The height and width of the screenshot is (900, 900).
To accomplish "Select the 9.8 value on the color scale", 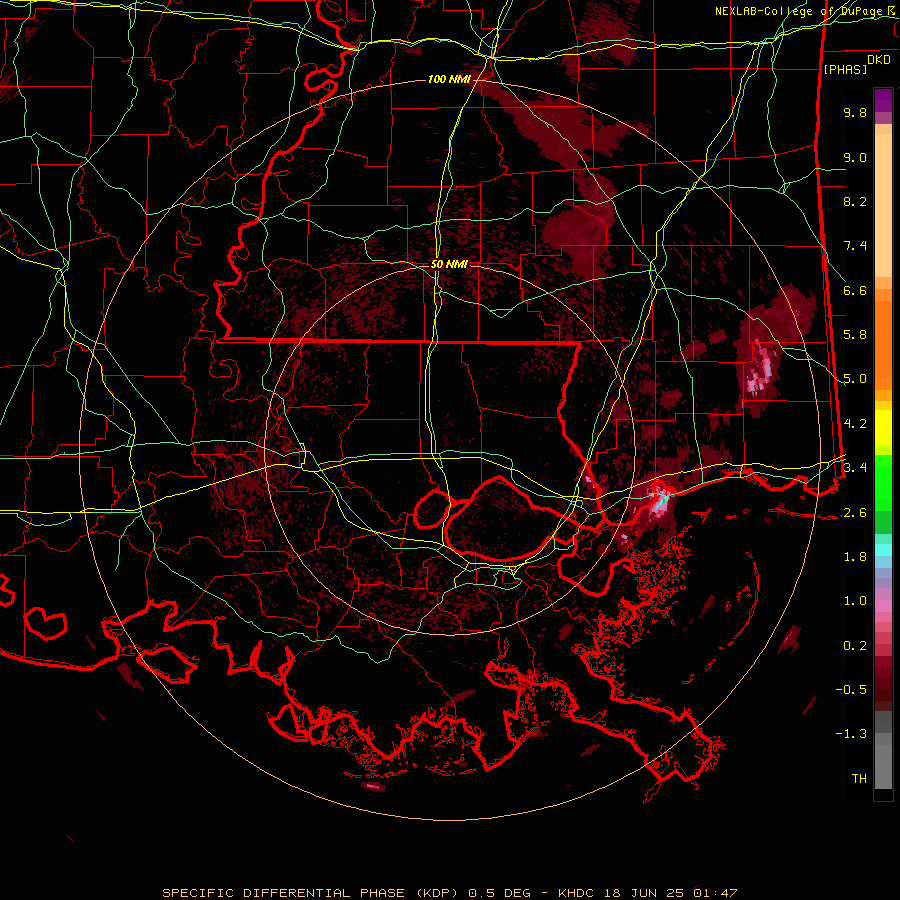I will [855, 112].
